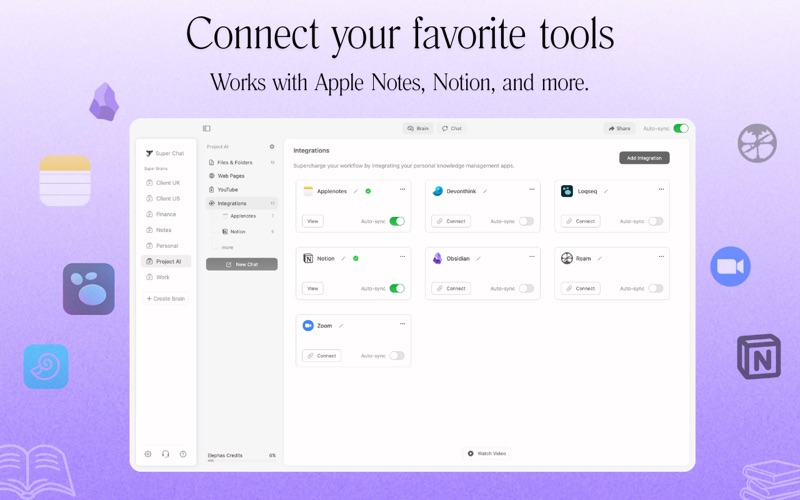Open settings icon at sidebar bottom
This screenshot has height=500, width=800.
pyautogui.click(x=148, y=454)
